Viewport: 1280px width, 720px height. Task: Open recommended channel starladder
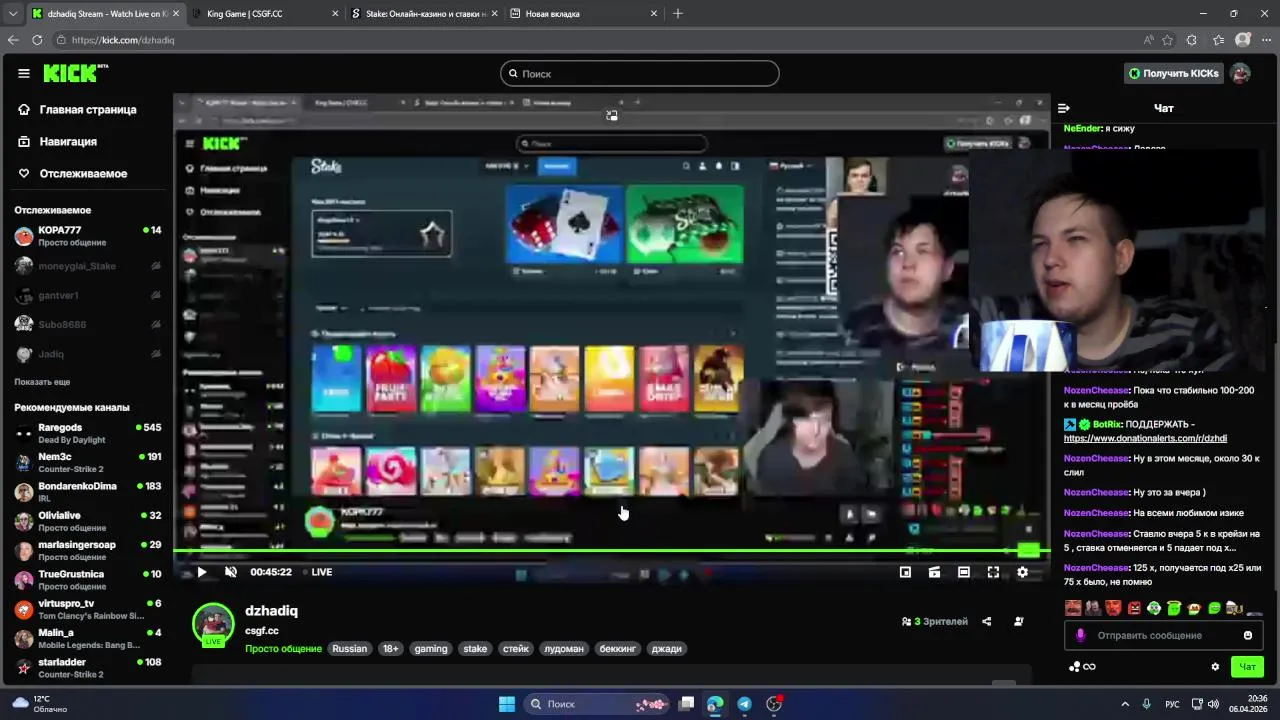tap(88, 668)
